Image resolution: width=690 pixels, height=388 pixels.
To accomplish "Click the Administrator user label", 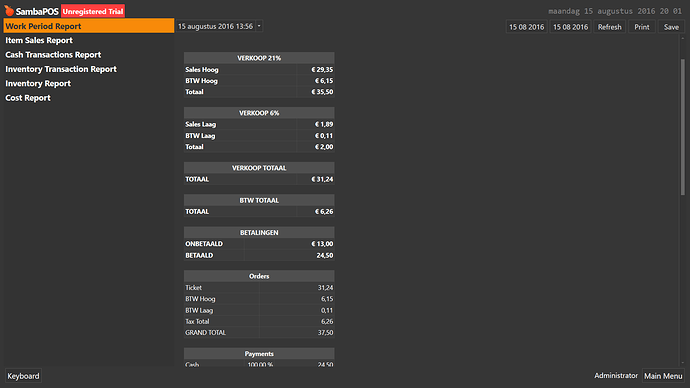I will (616, 376).
